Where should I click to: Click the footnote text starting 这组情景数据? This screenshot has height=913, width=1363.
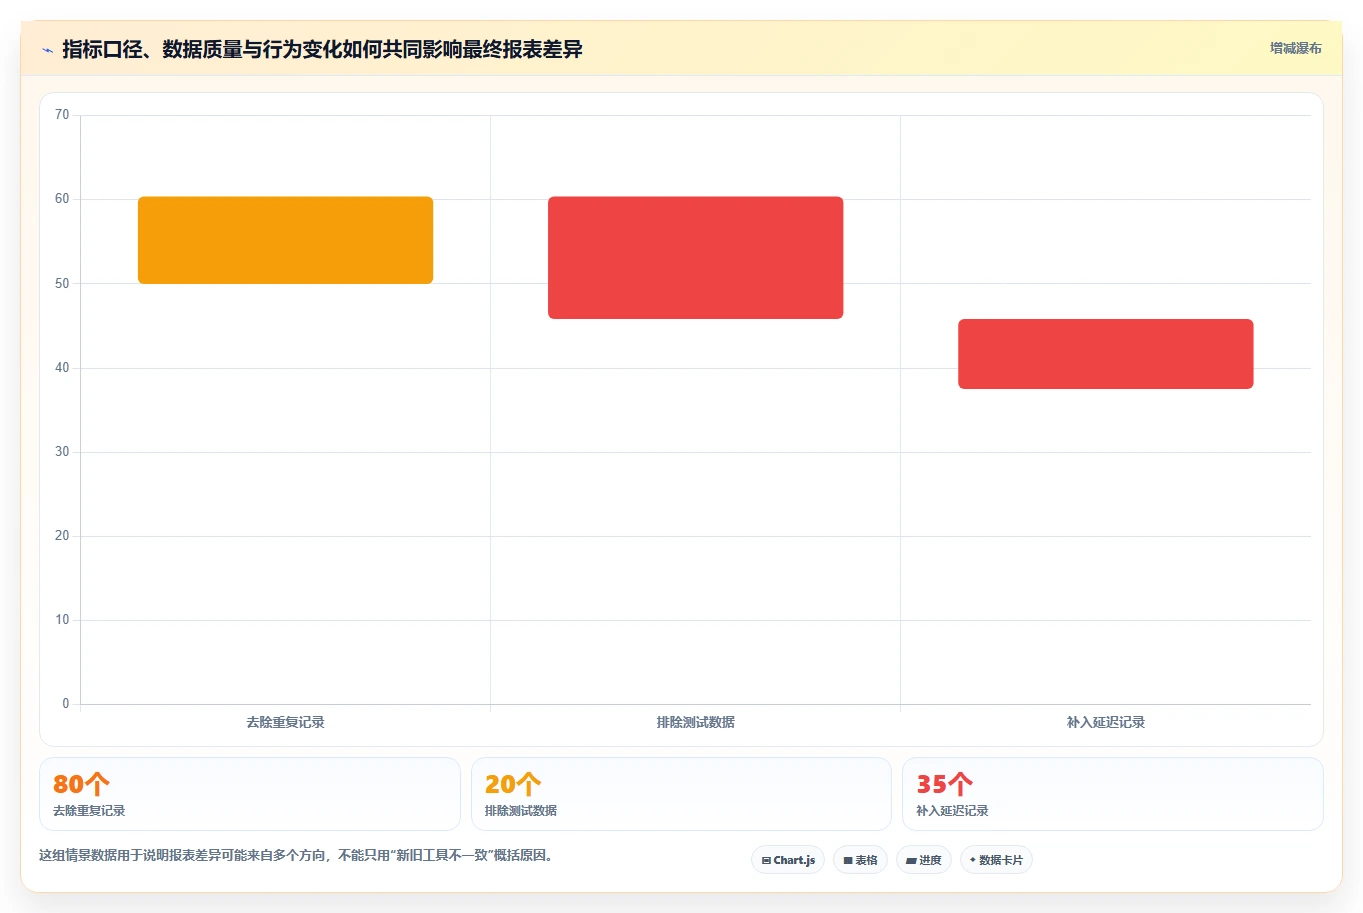[x=296, y=856]
